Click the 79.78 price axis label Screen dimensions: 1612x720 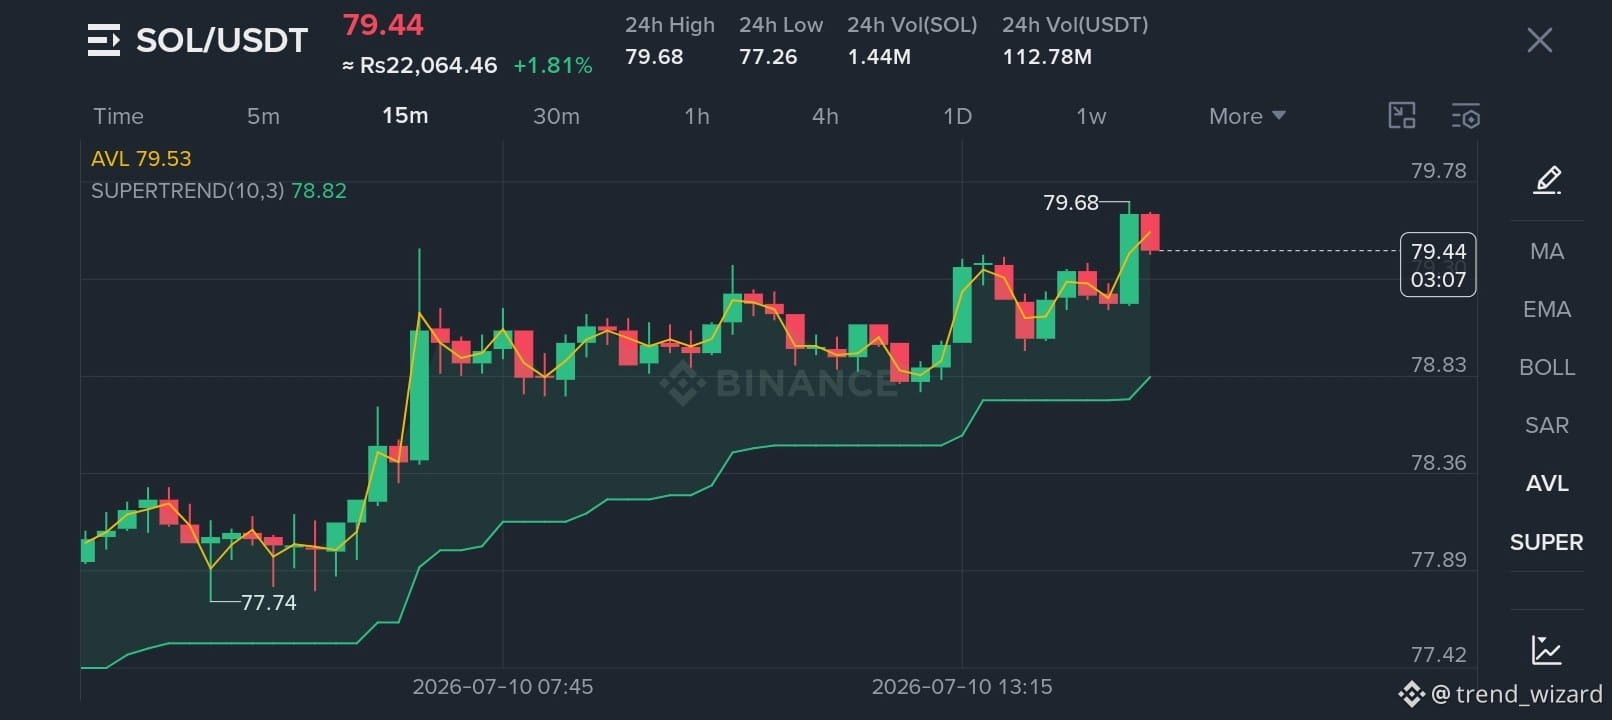coord(1439,171)
